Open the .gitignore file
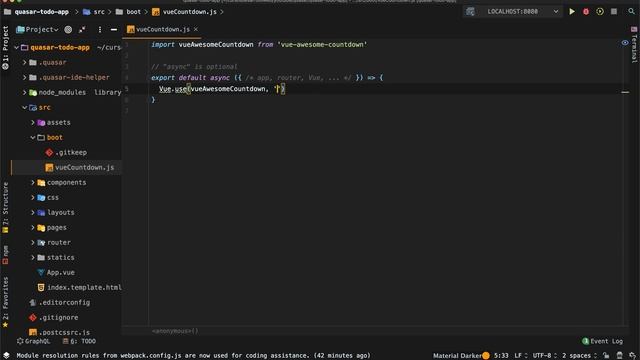The width and height of the screenshot is (640, 360). (53, 317)
